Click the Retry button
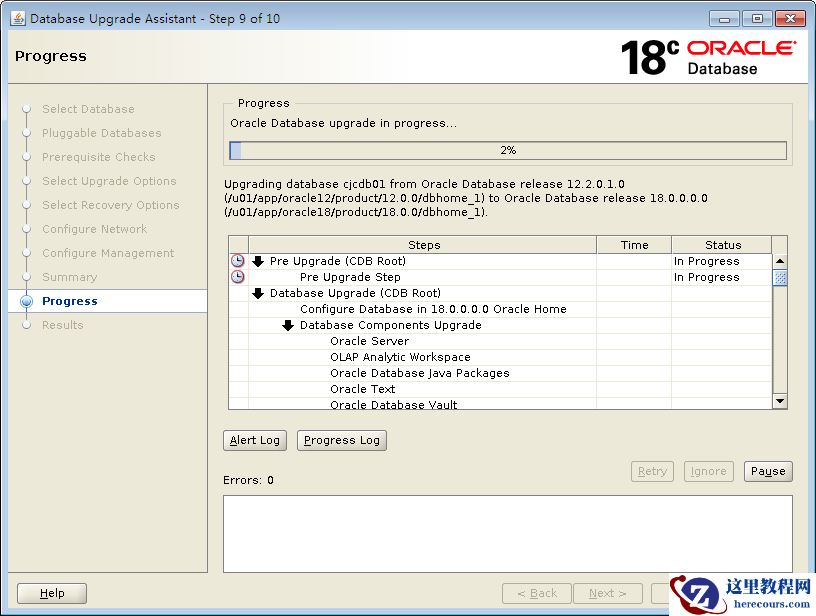The image size is (816, 616). (x=653, y=471)
